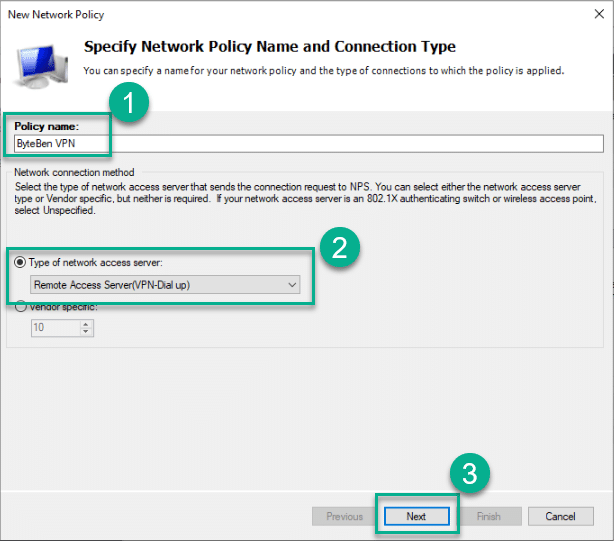The image size is (614, 541).
Task: Increase the vendor specific value with up arrow
Action: pos(86,324)
